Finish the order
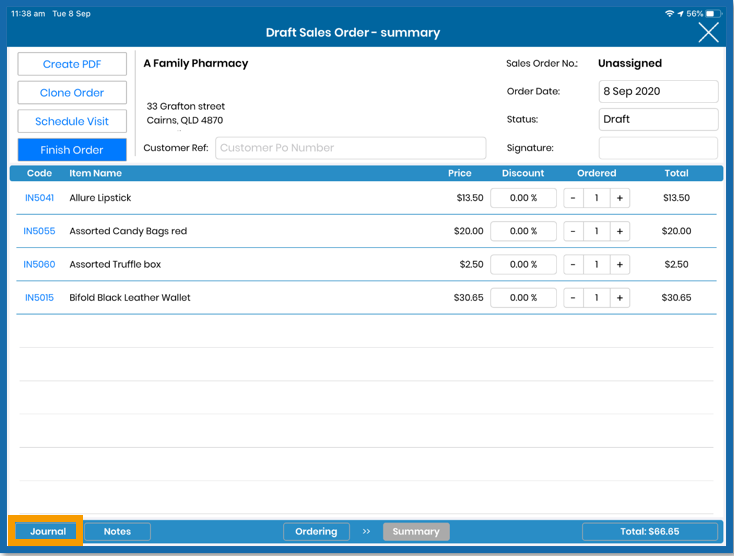Screen dimensions: 734x556 click(x=72, y=150)
